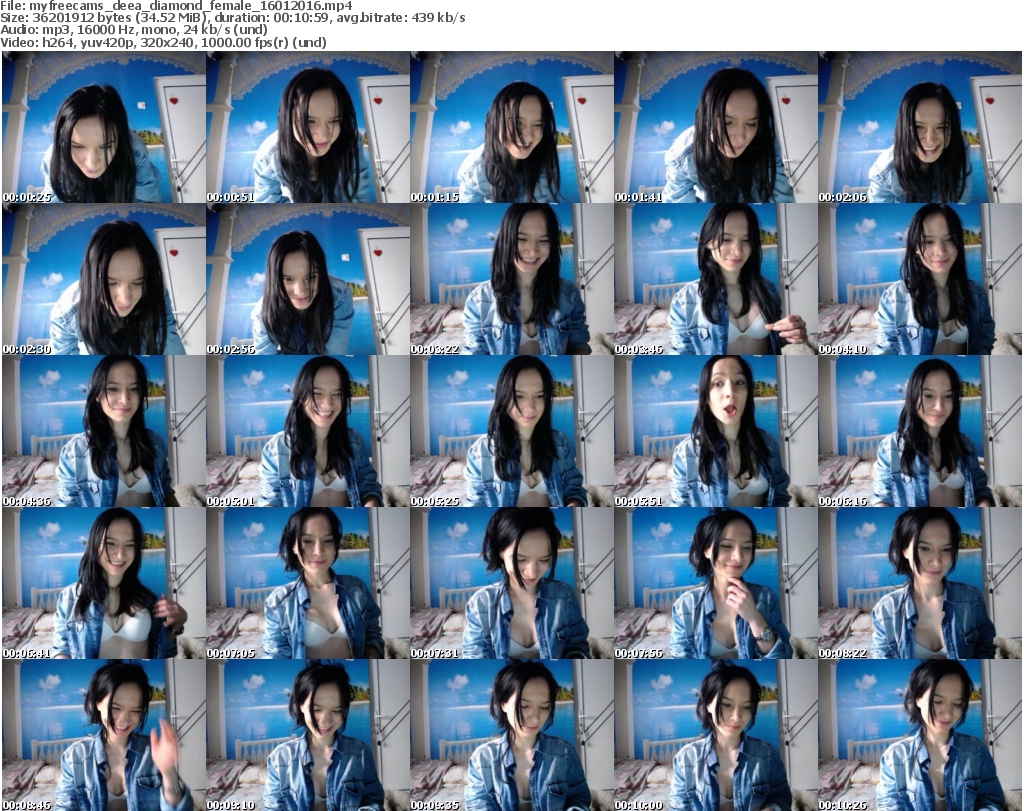This screenshot has width=1024, height=811.
Task: Select the file name line at the top
Action: (176, 6)
